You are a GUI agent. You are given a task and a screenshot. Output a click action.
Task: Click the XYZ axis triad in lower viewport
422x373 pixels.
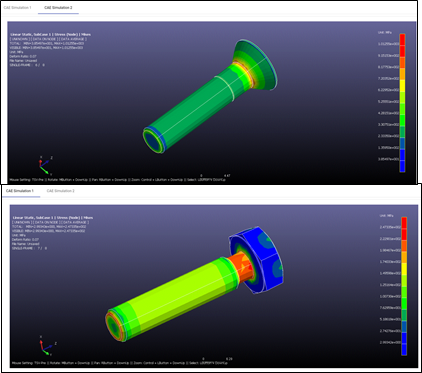(x=47, y=346)
